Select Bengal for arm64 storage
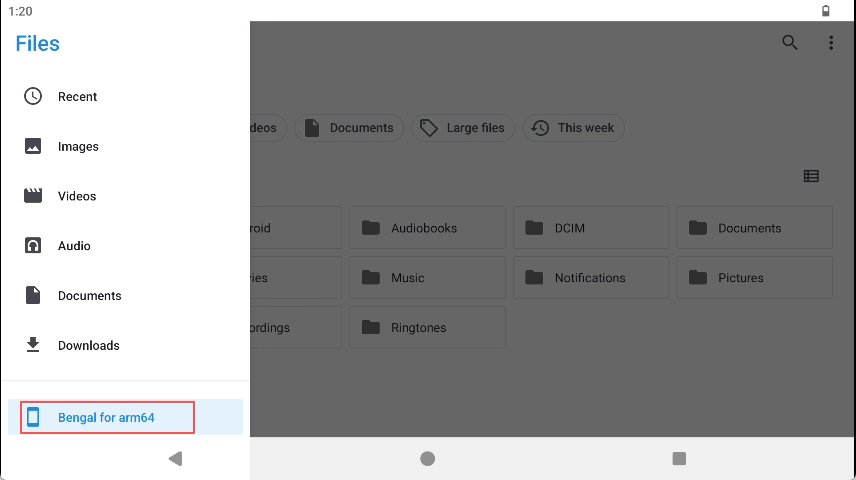Screen dimensions: 856x480 (106, 417)
